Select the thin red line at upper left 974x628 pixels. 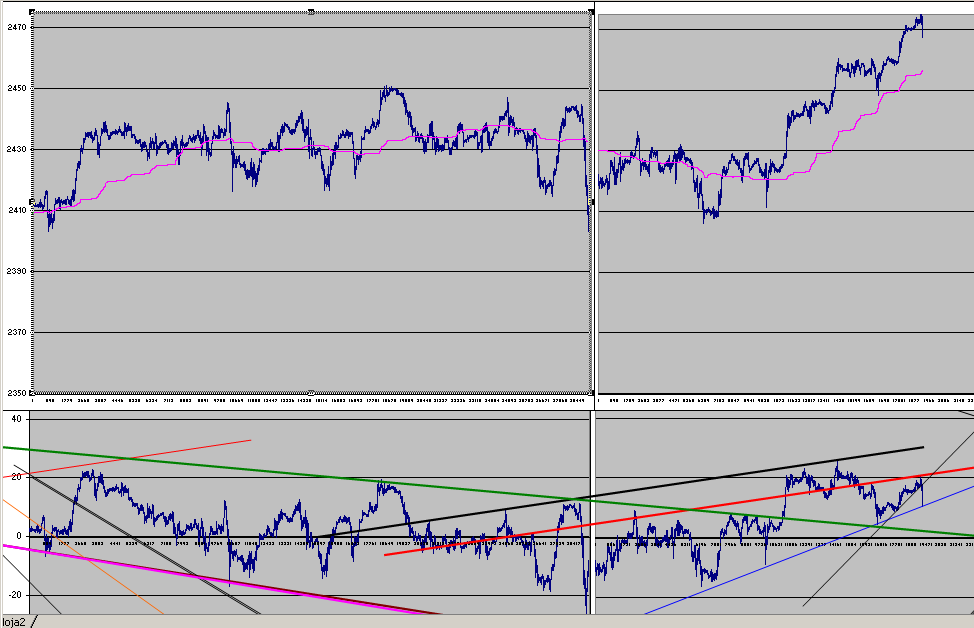pyautogui.click(x=127, y=458)
